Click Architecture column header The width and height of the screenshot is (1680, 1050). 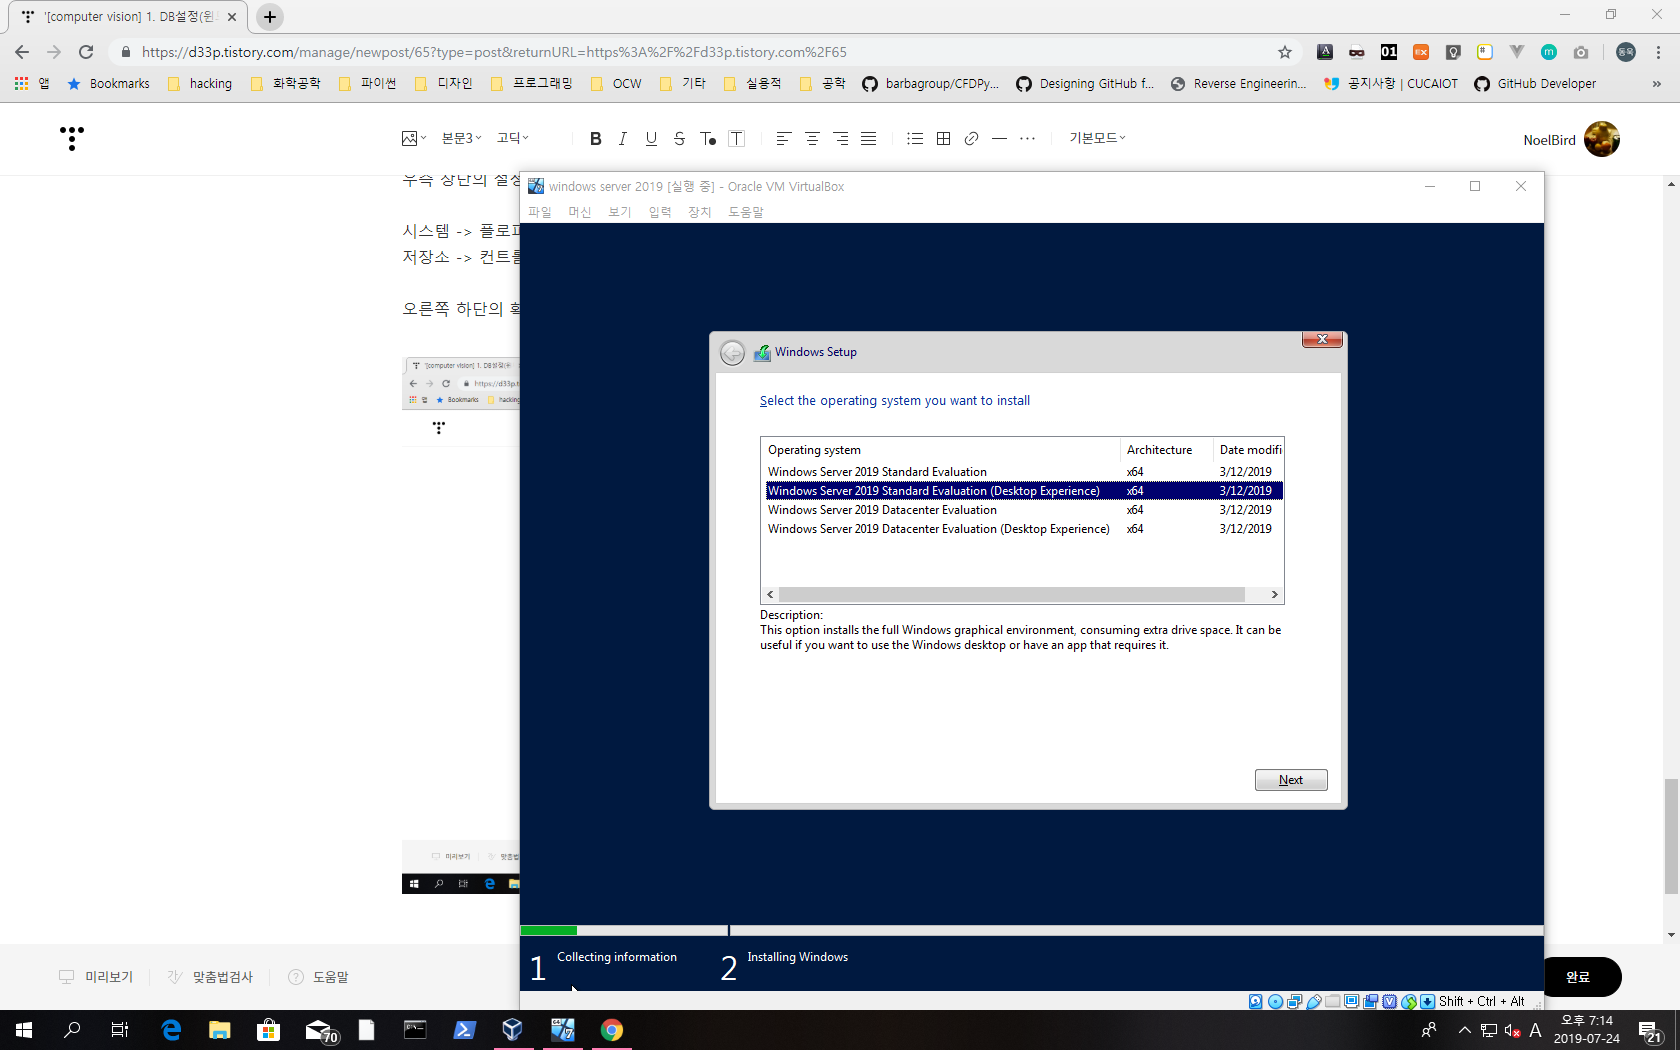tap(1166, 450)
